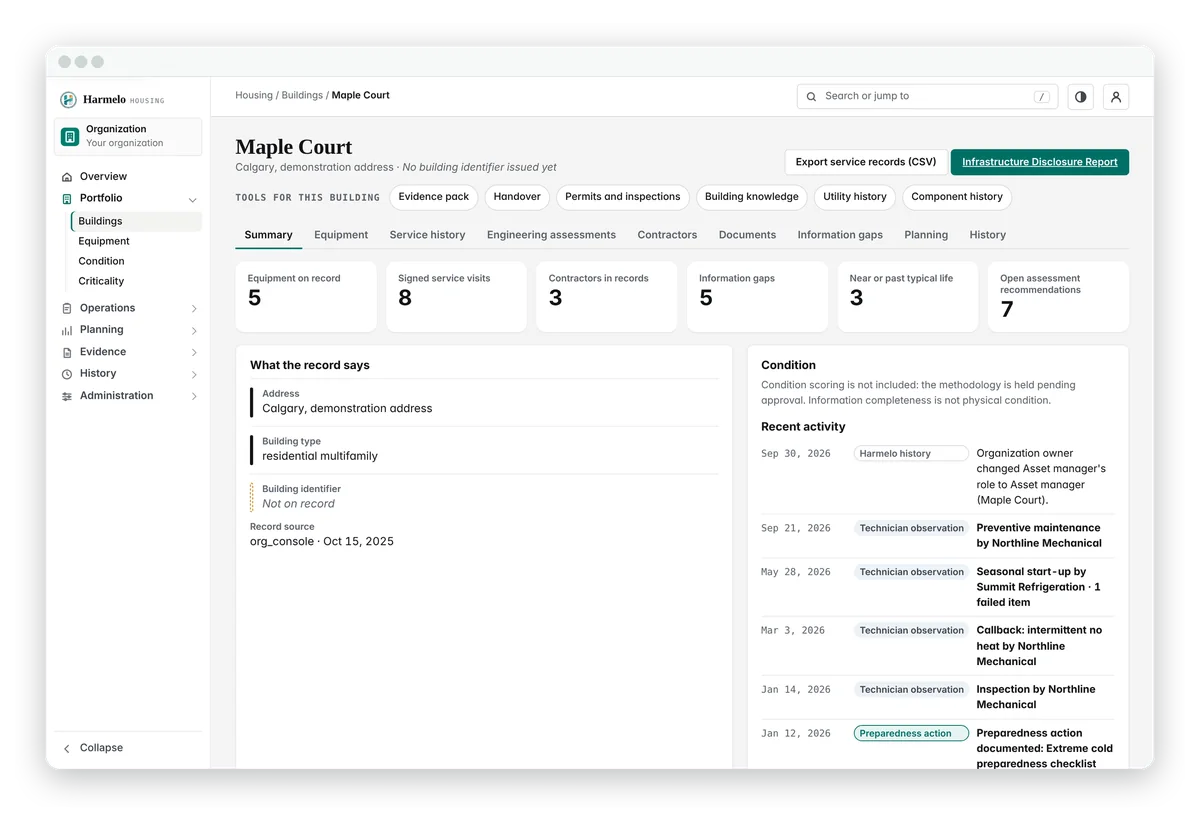Image resolution: width=1200 pixels, height=815 pixels.
Task: Click the slash shortcut key badge
Action: [x=1042, y=97]
